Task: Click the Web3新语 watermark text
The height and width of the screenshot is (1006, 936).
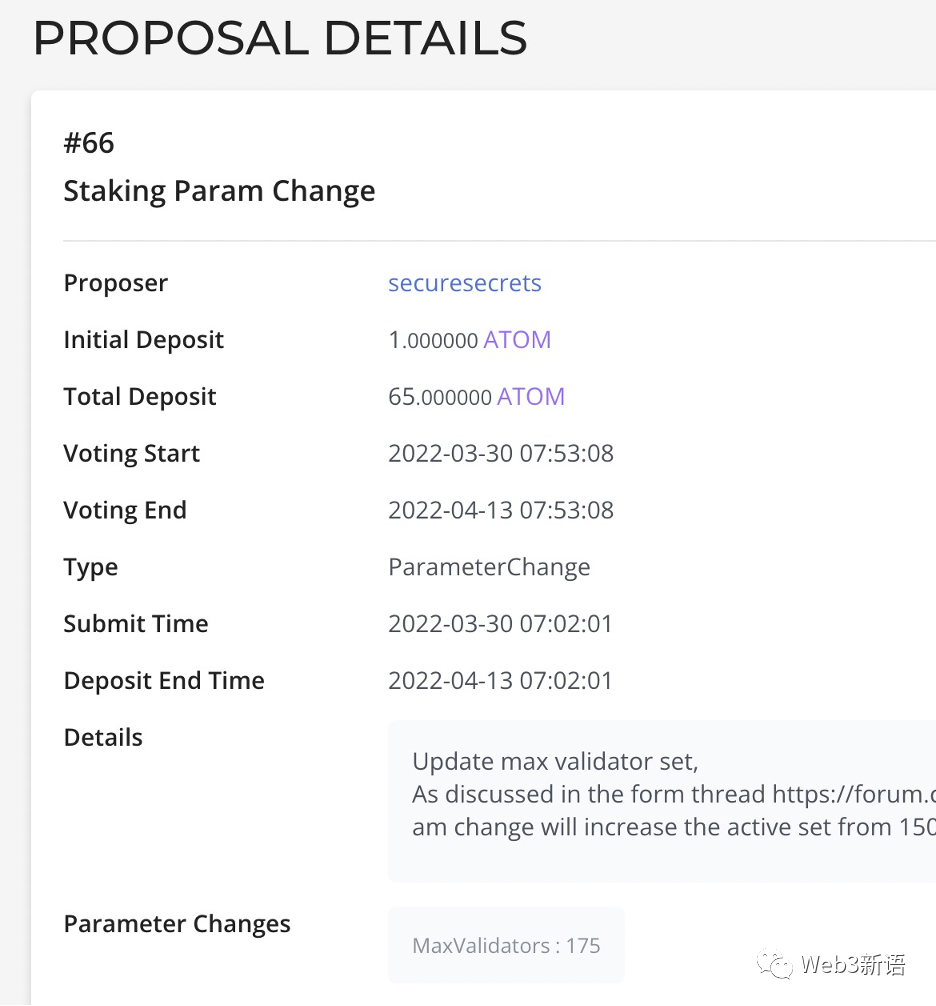Action: (853, 965)
